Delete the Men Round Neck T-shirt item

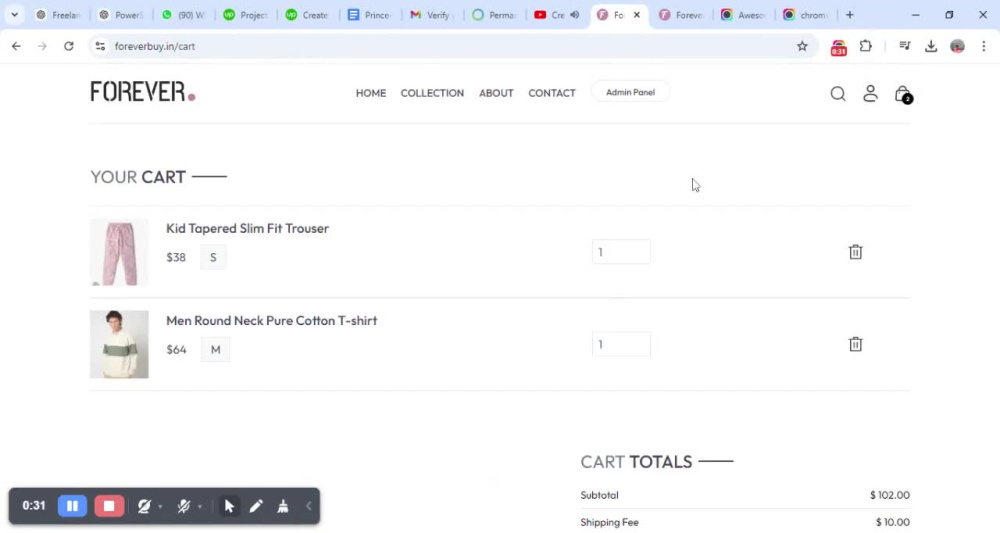click(x=855, y=344)
